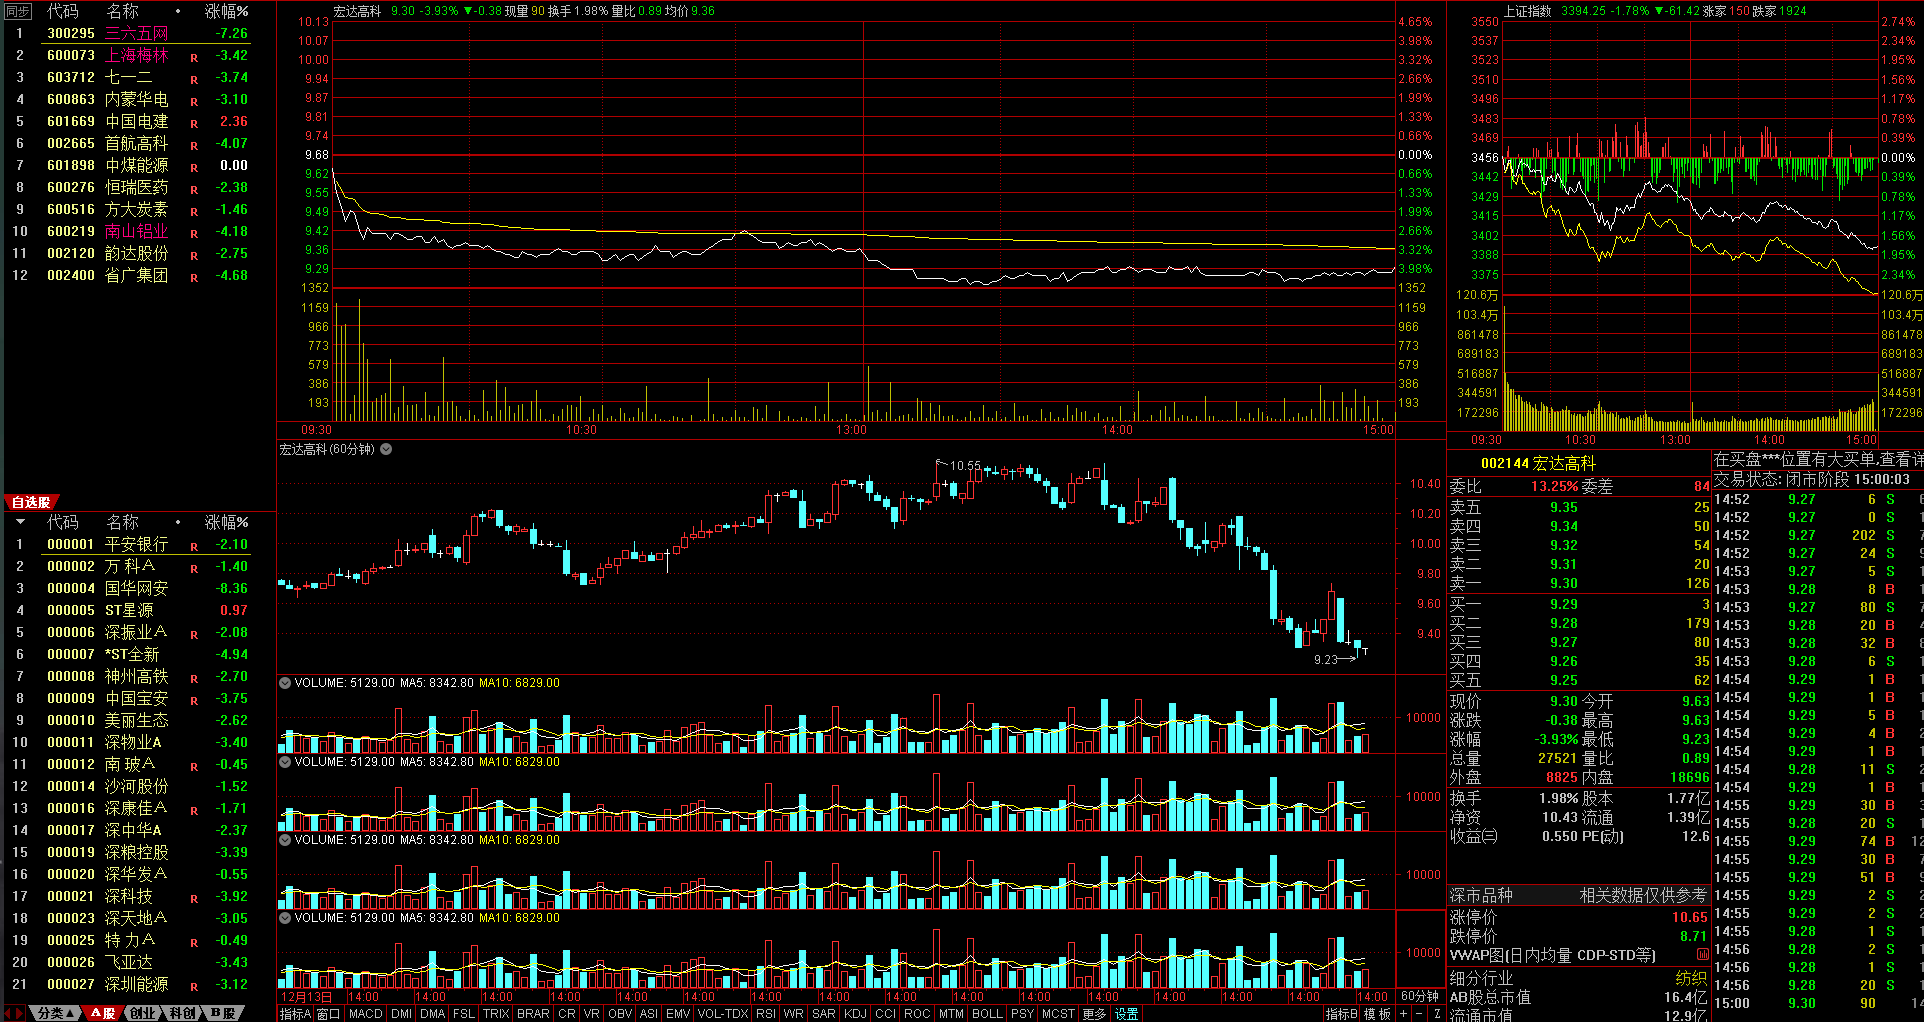Viewport: 1924px width, 1022px height.
Task: Click the 上证指数 index title
Action: coord(1527,11)
